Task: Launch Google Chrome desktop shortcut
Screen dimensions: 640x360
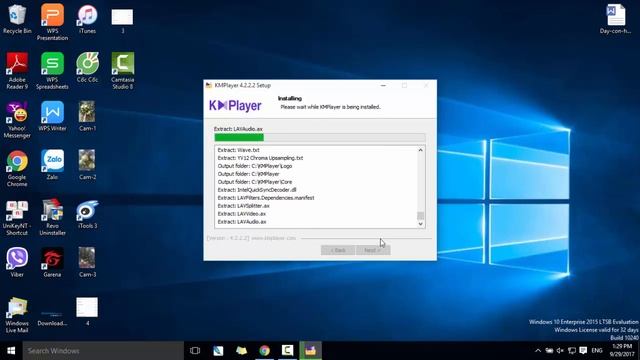Action: 17,168
